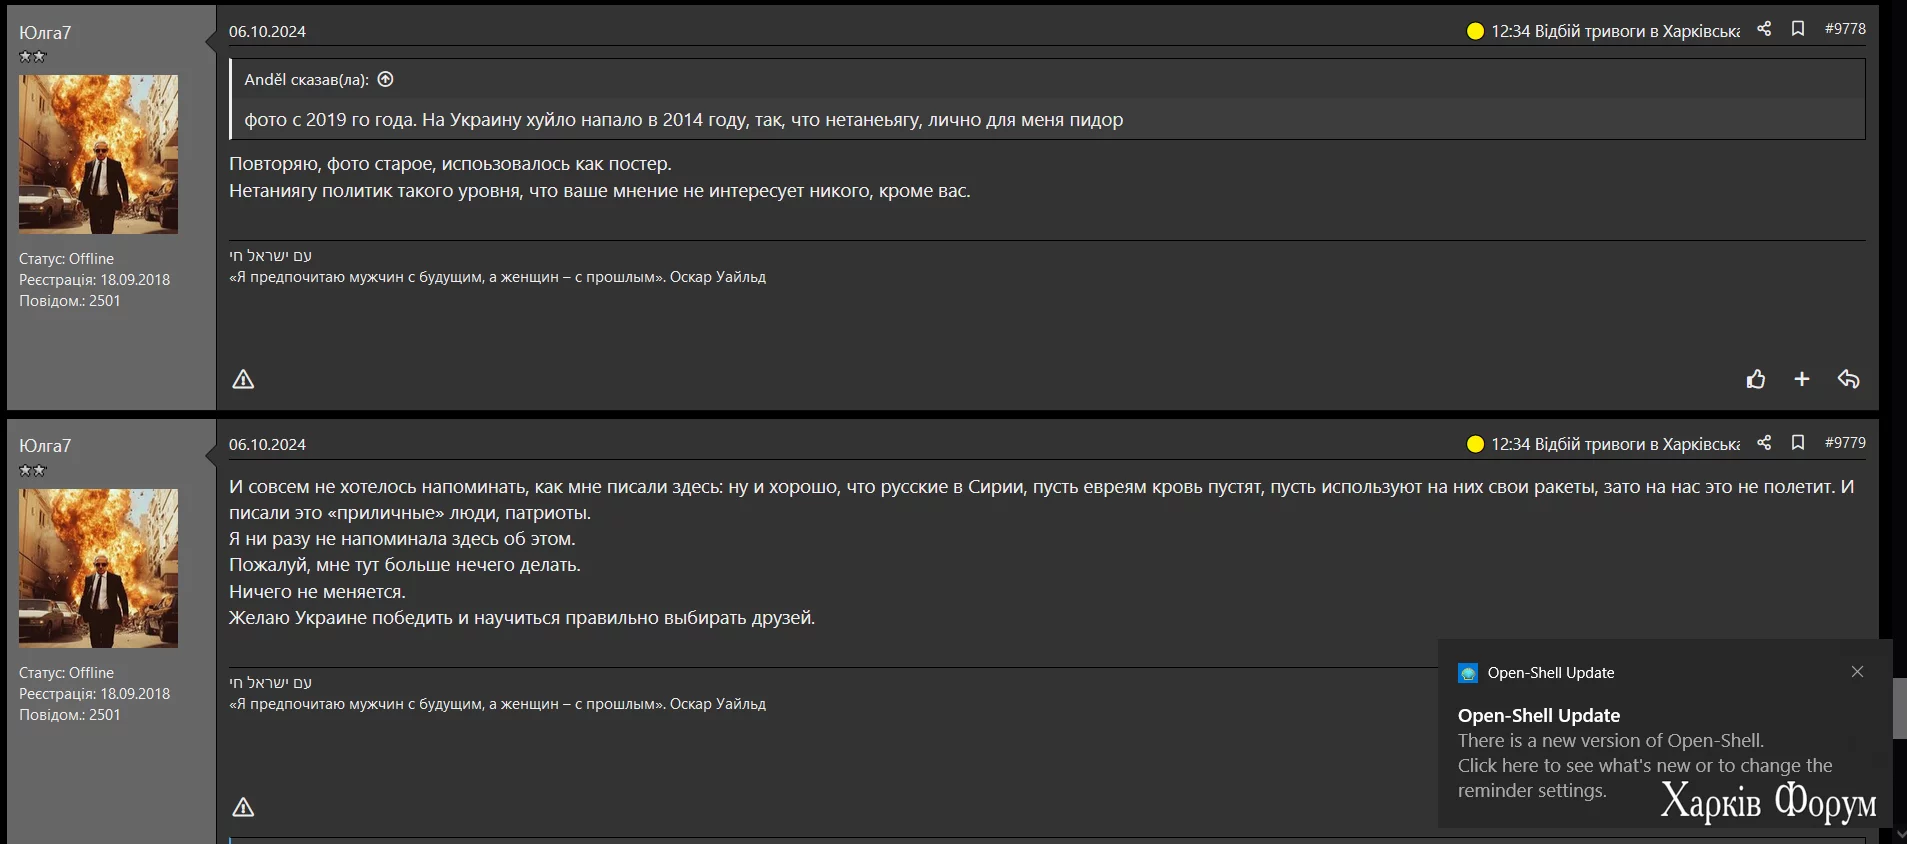This screenshot has height=844, width=1907.
Task: Click air alert status in post #9778 header
Action: (x=1603, y=31)
